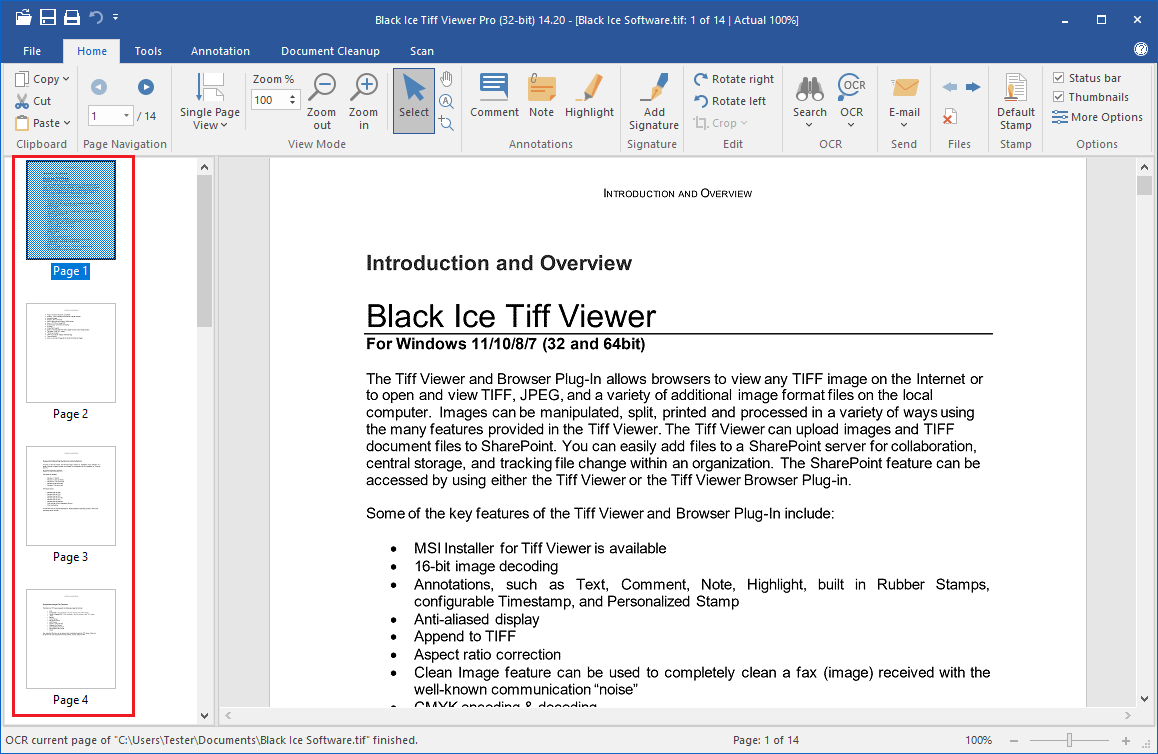1158x754 pixels.
Task: Choose the magnifier with letter A tool
Action: coord(446,101)
